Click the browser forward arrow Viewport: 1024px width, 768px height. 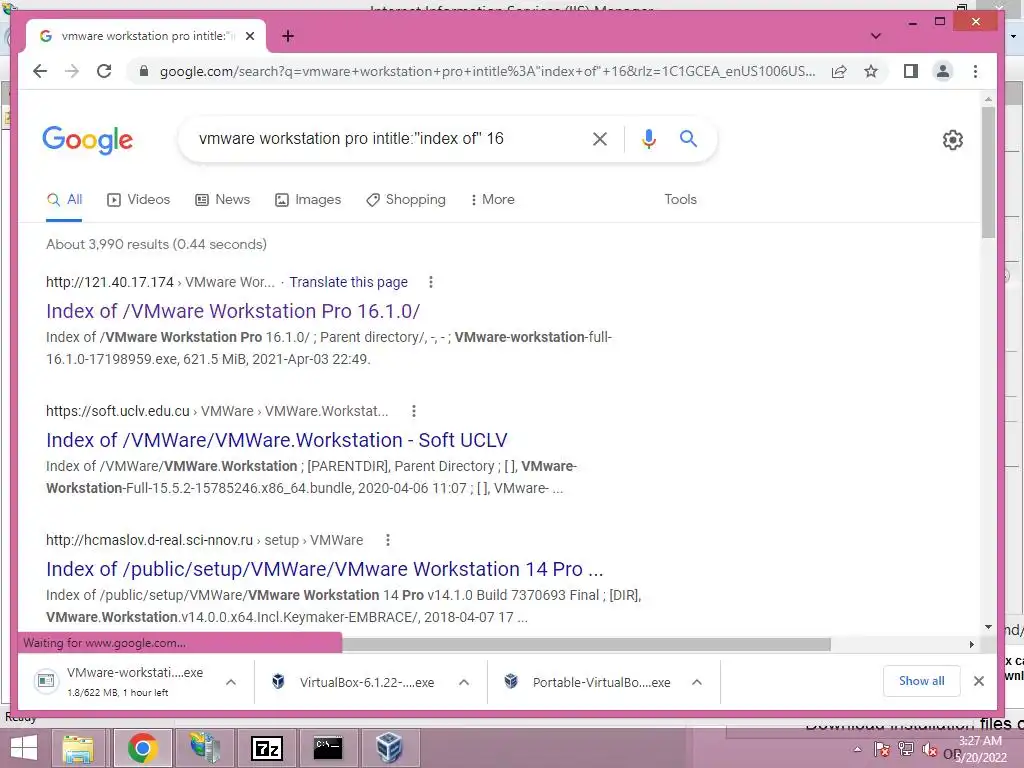(x=72, y=71)
